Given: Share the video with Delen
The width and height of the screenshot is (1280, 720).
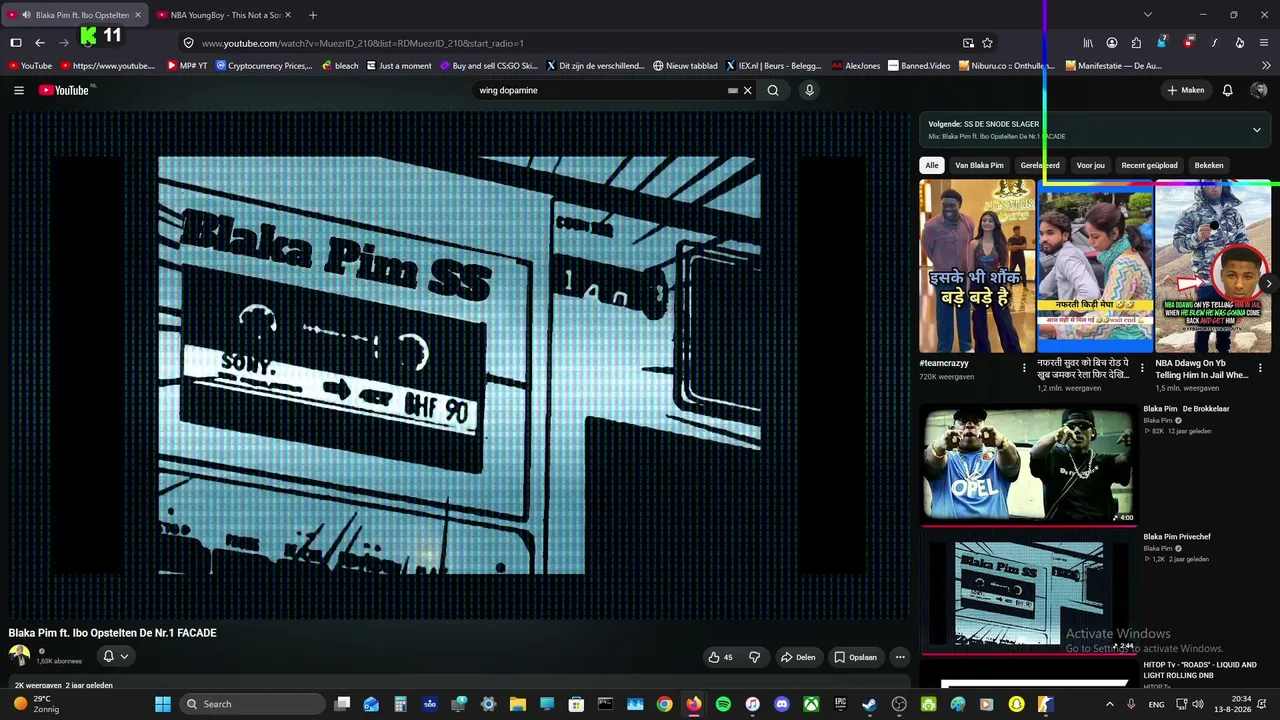Looking at the screenshot, I should tap(798, 657).
